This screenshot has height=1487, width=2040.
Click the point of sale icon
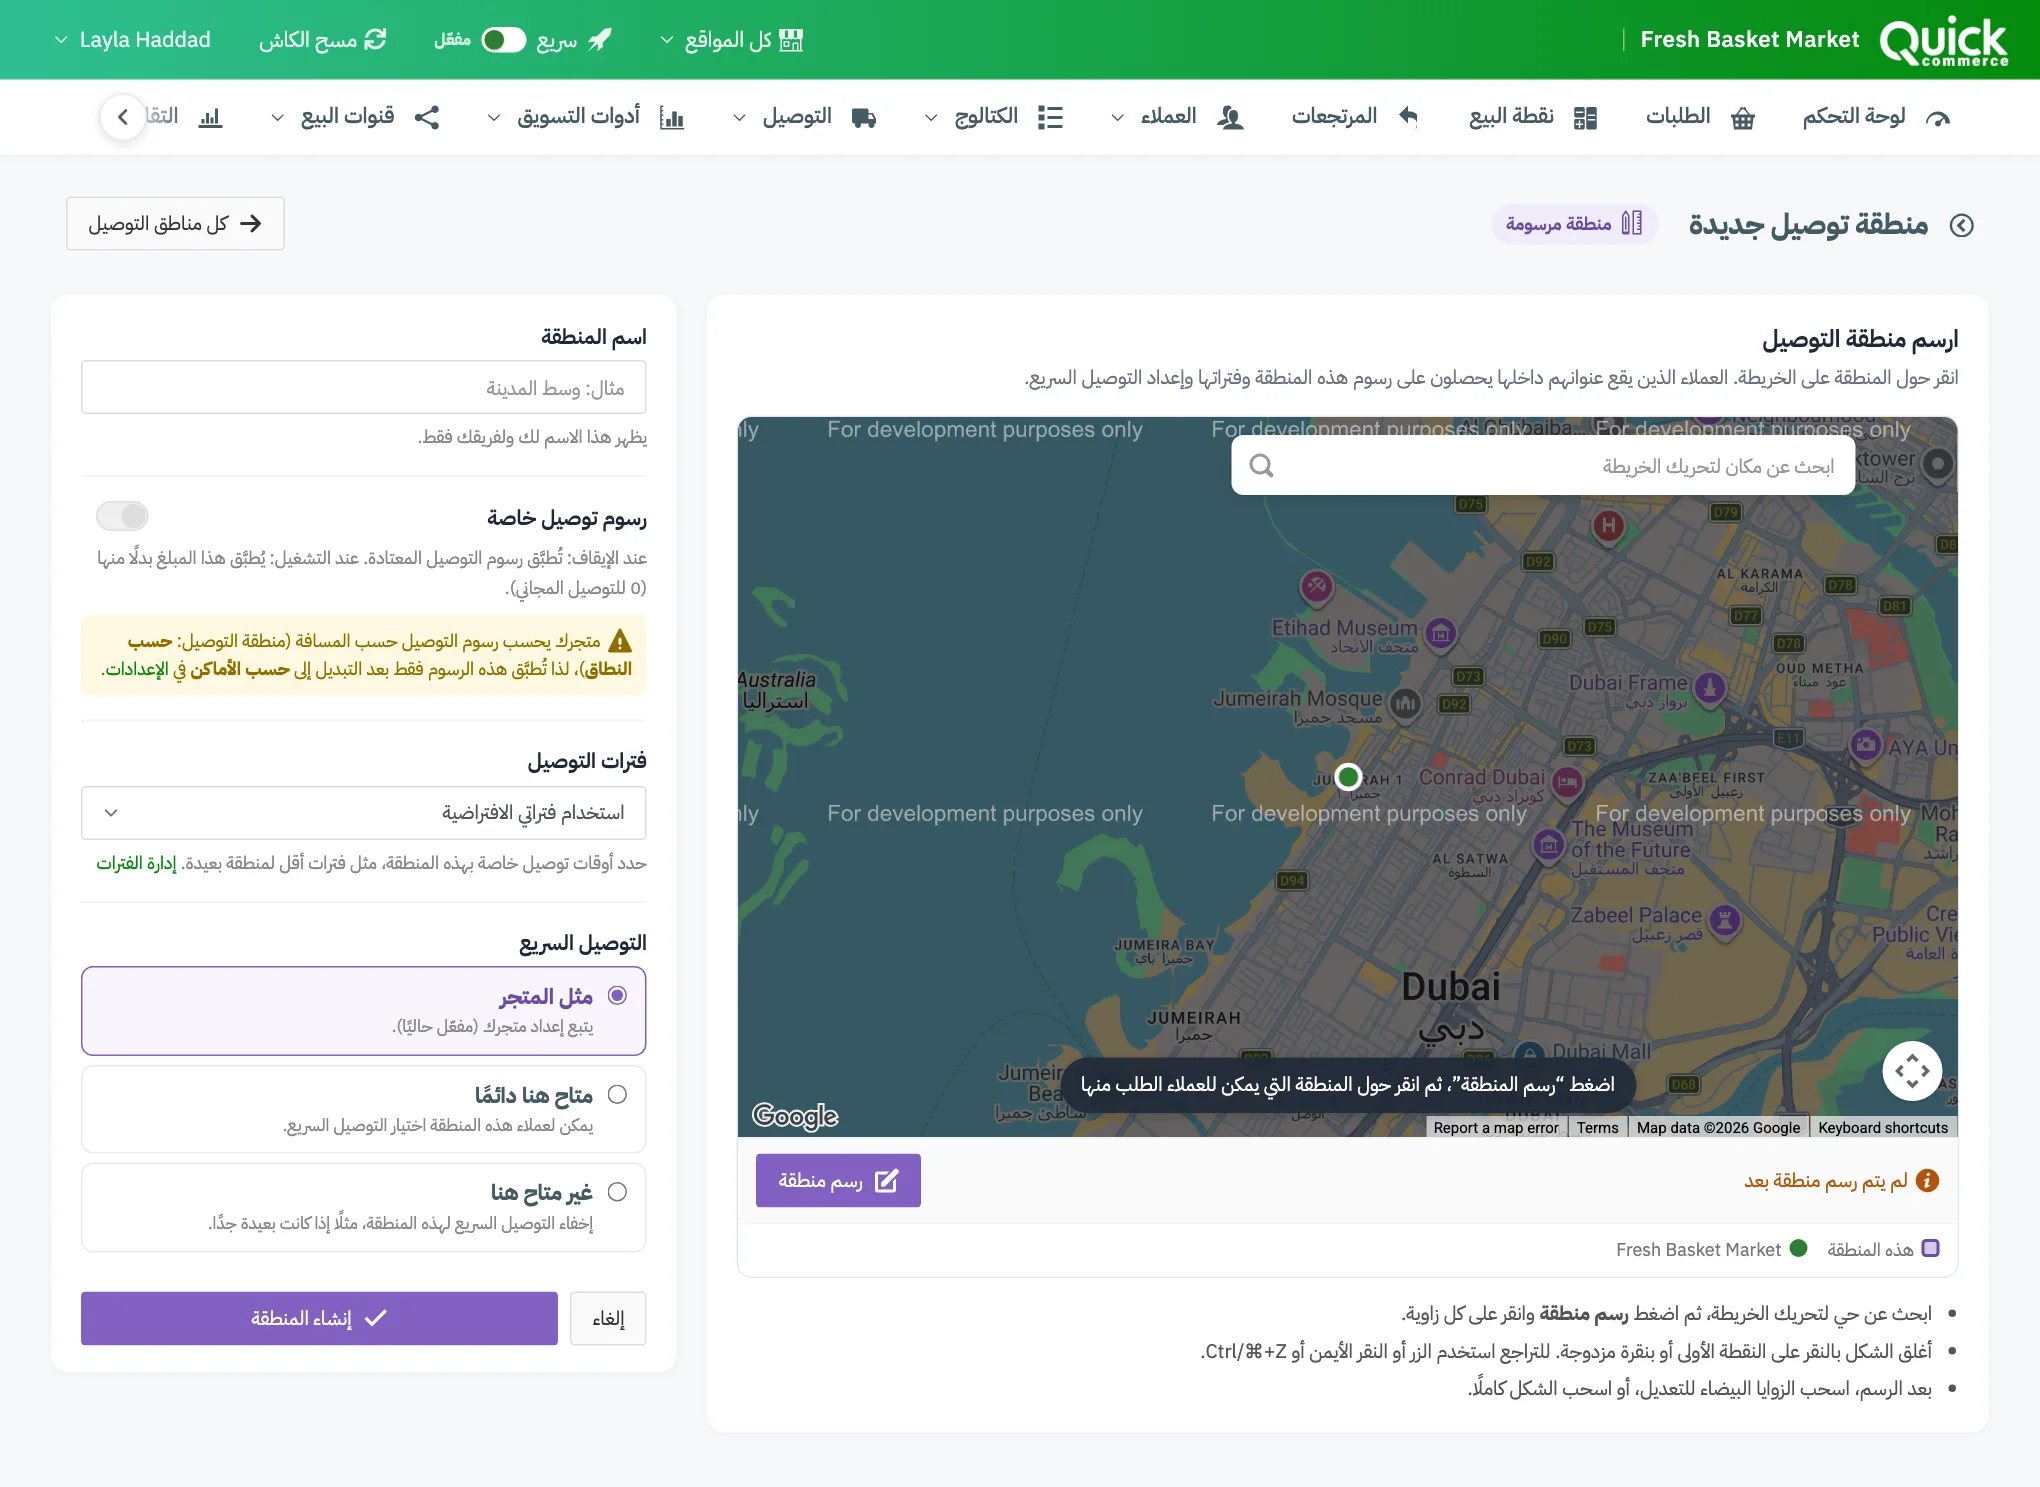[x=1585, y=118]
